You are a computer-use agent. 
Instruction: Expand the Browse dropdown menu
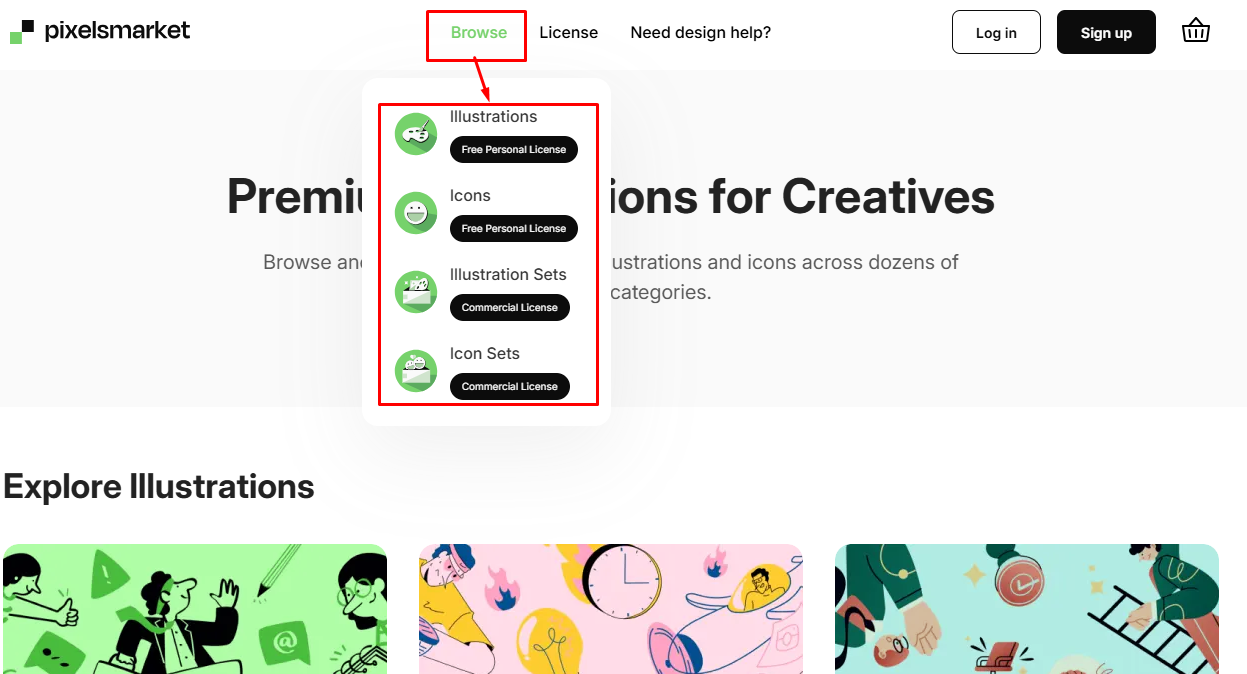tap(478, 33)
